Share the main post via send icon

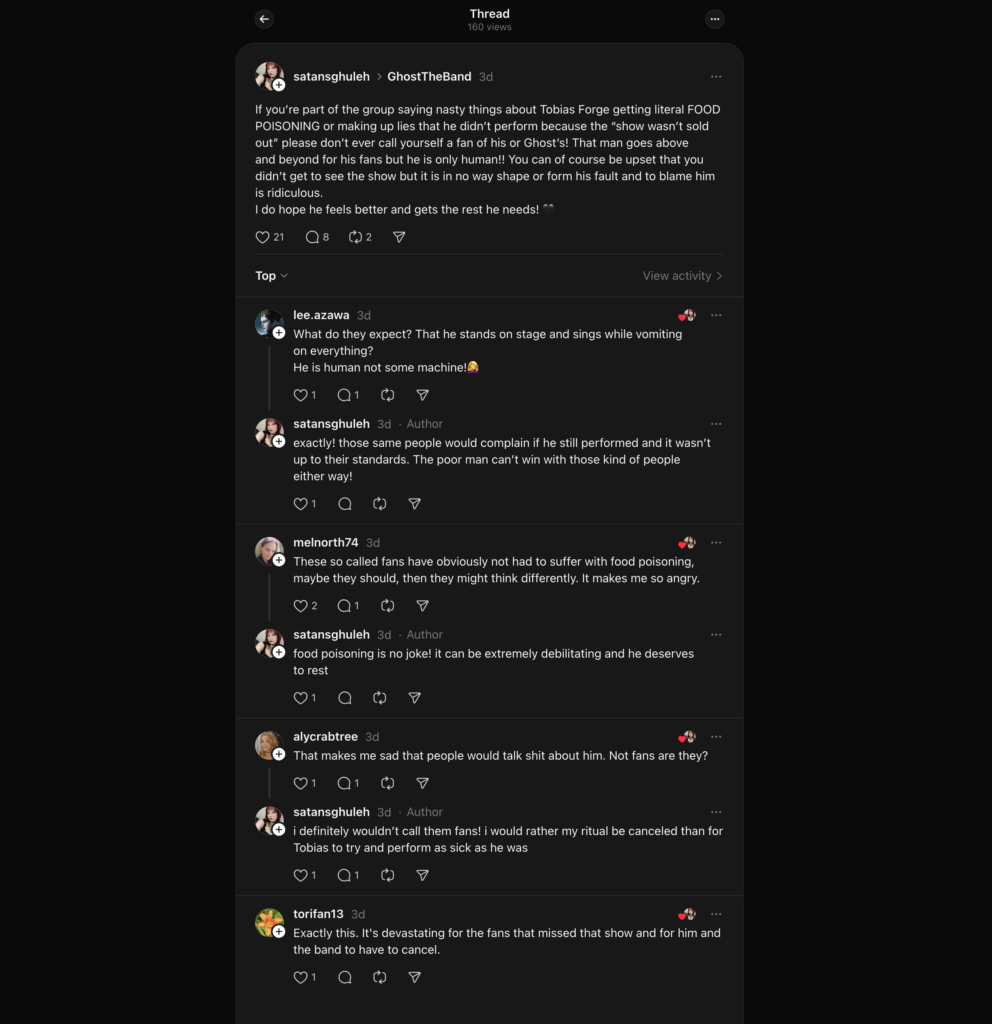[x=399, y=237]
